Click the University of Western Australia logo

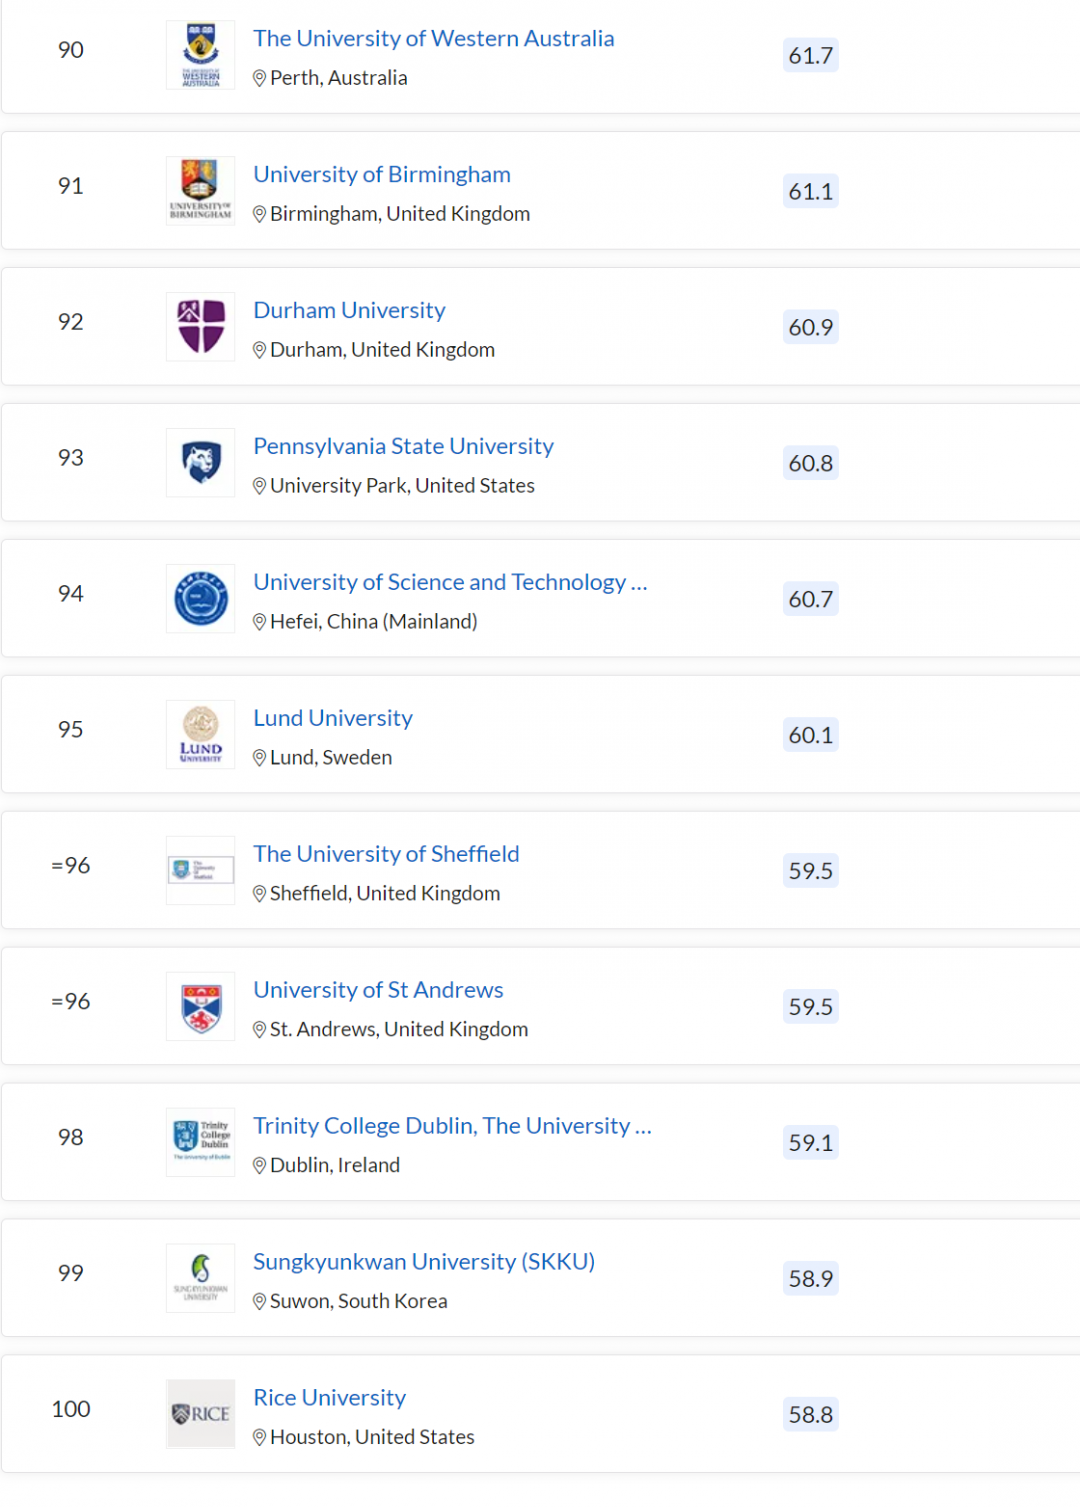click(x=201, y=55)
